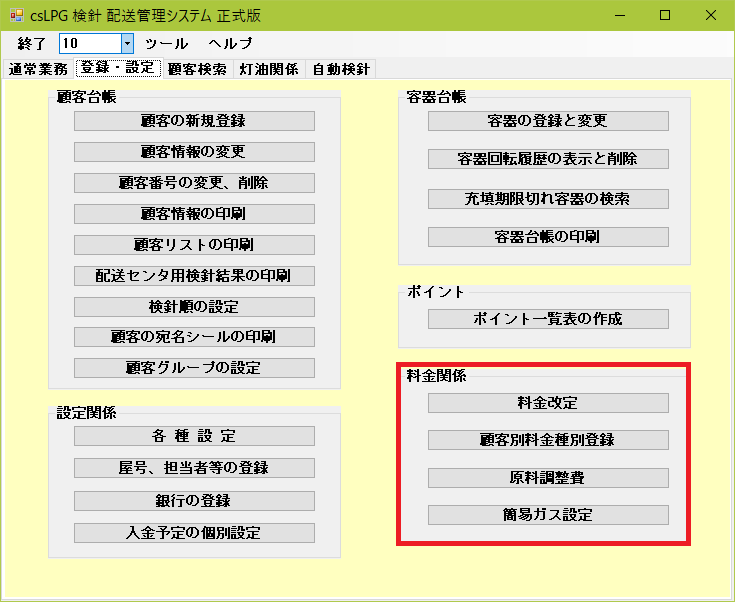This screenshot has height=602, width=735.
Task: Click the number field showing 10
Action: (x=90, y=44)
